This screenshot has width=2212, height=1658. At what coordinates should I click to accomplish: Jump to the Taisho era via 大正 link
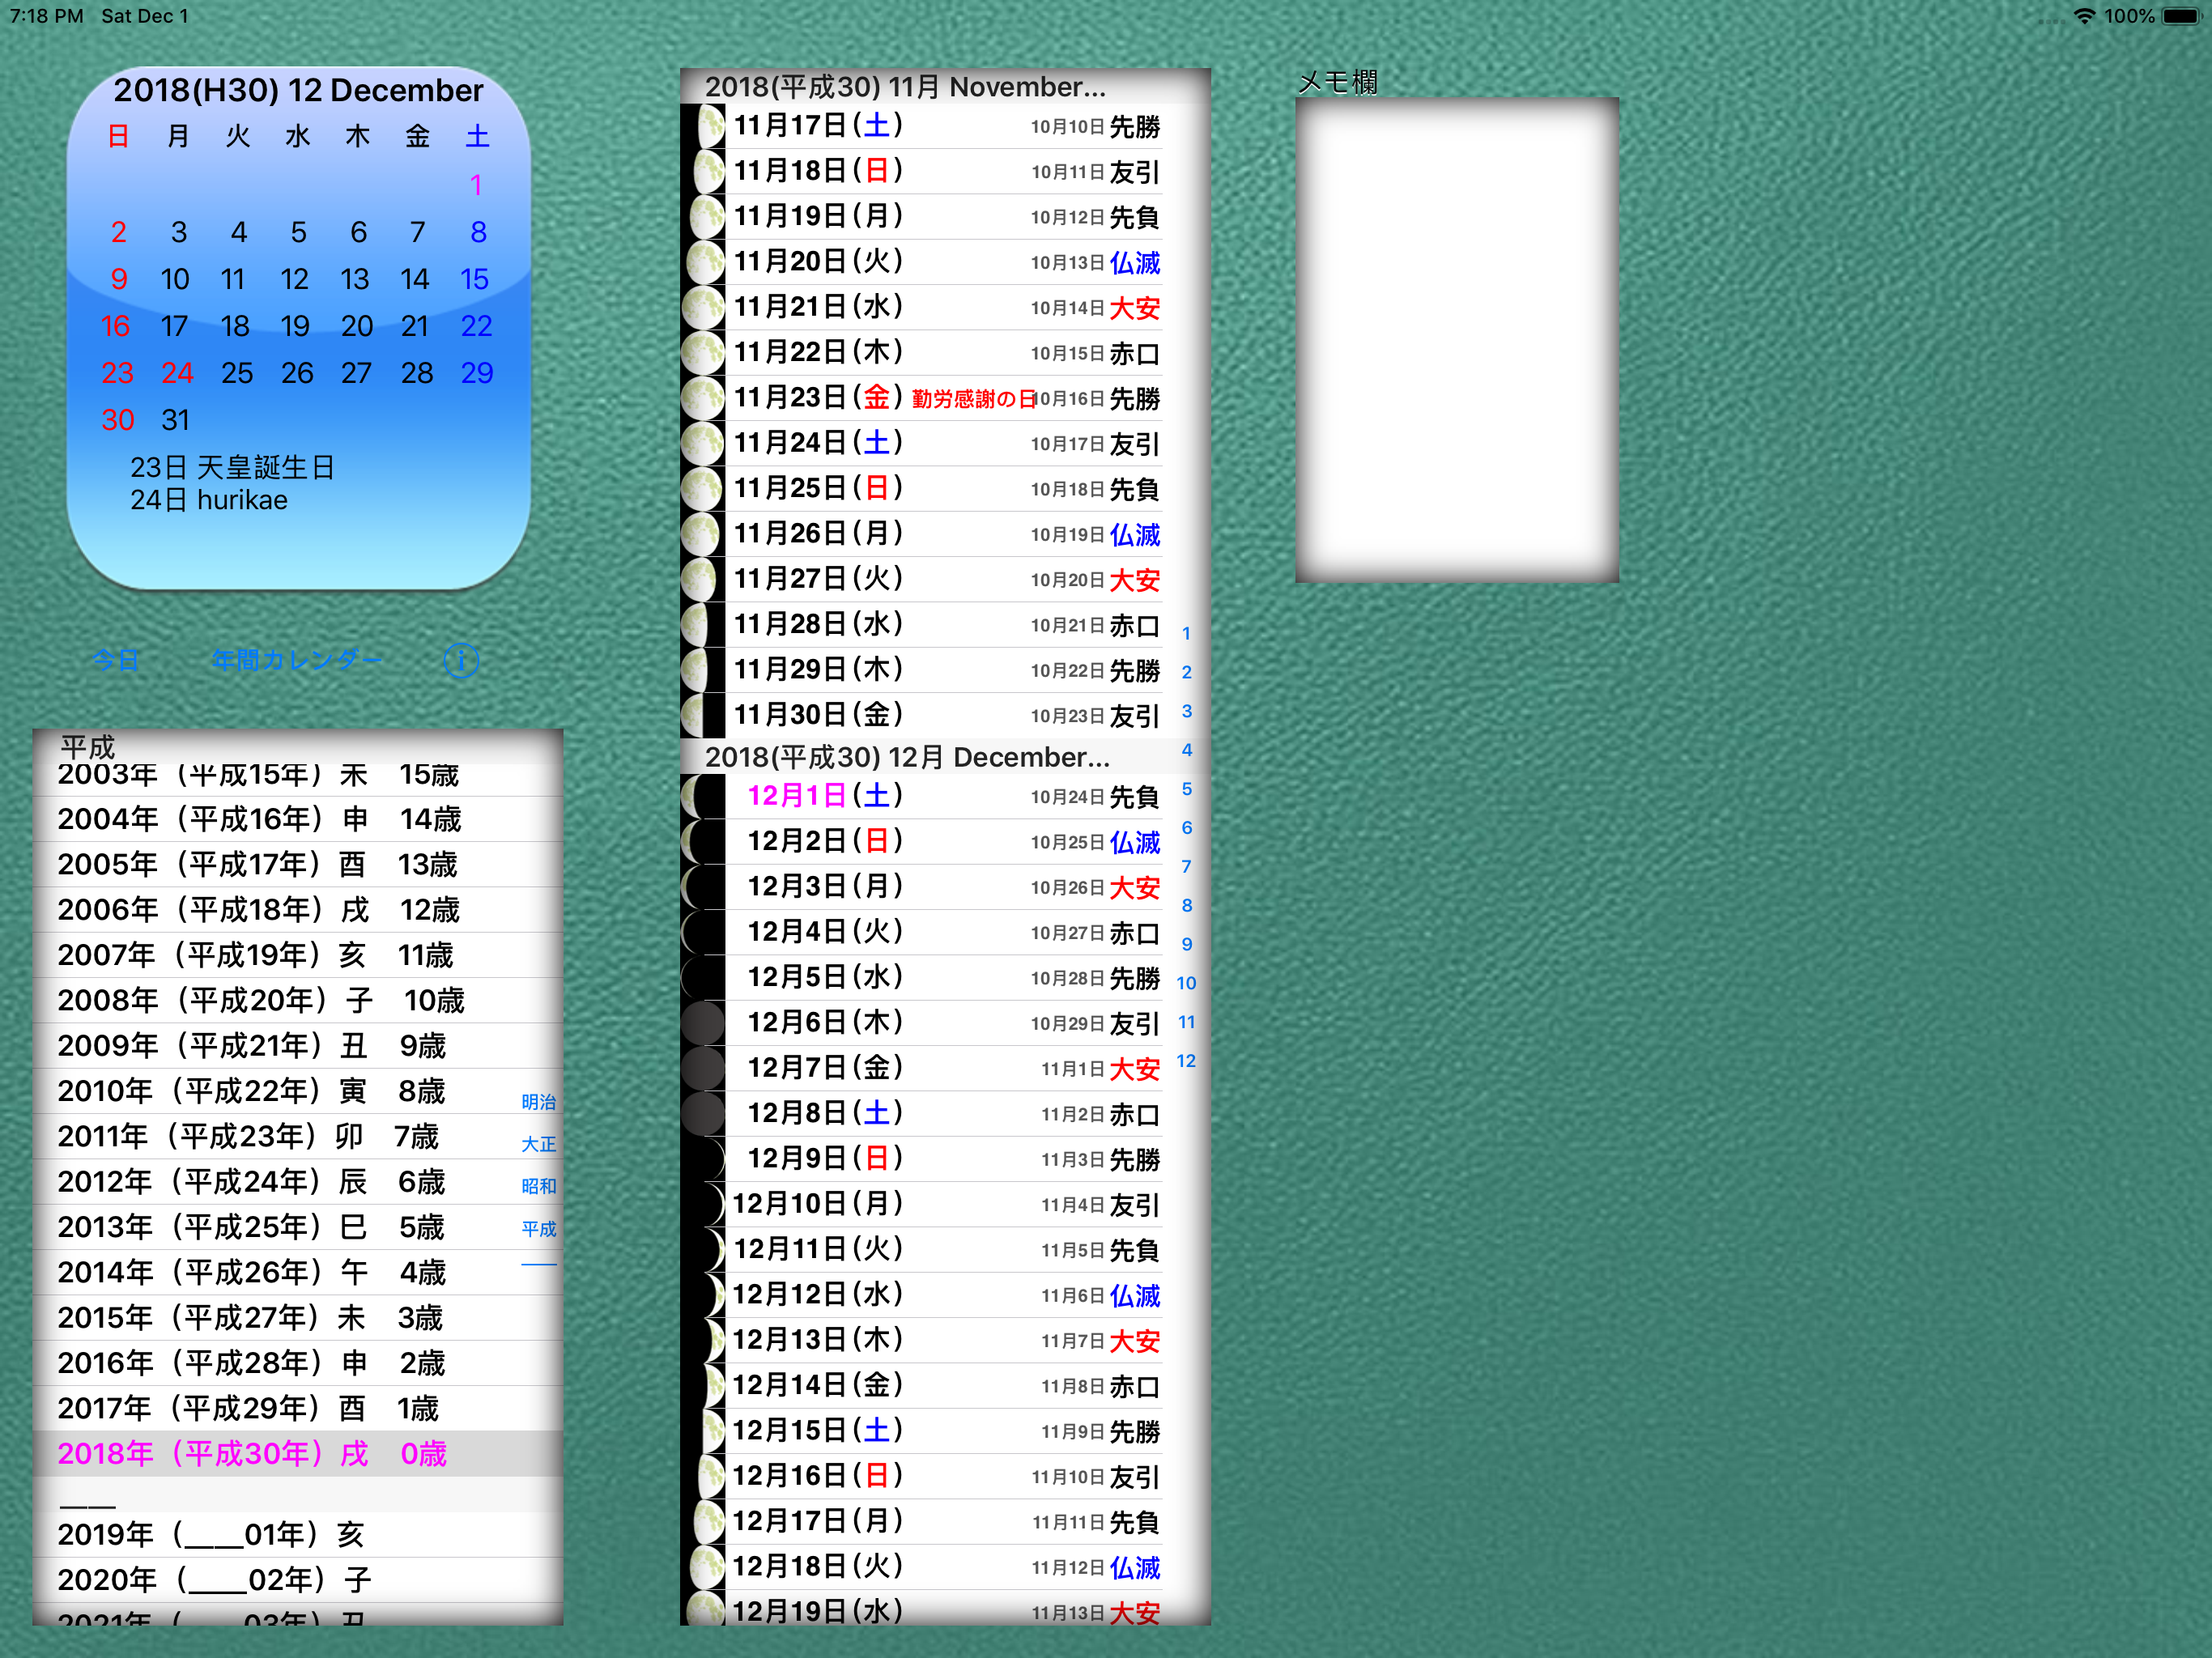tap(539, 1144)
